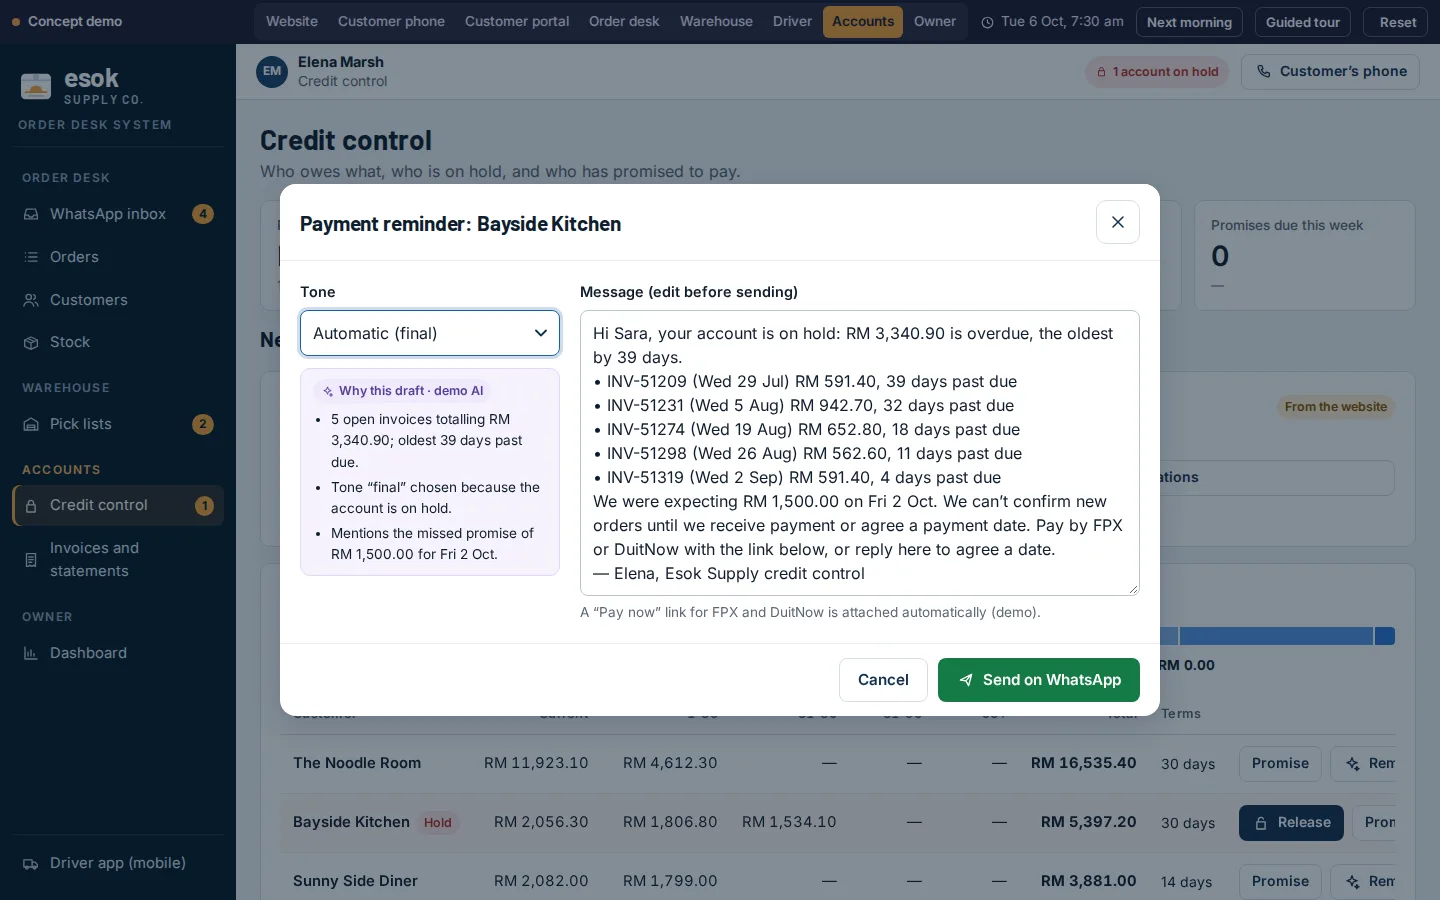The width and height of the screenshot is (1440, 900).
Task: Click the clock icon beside the date
Action: click(x=988, y=22)
